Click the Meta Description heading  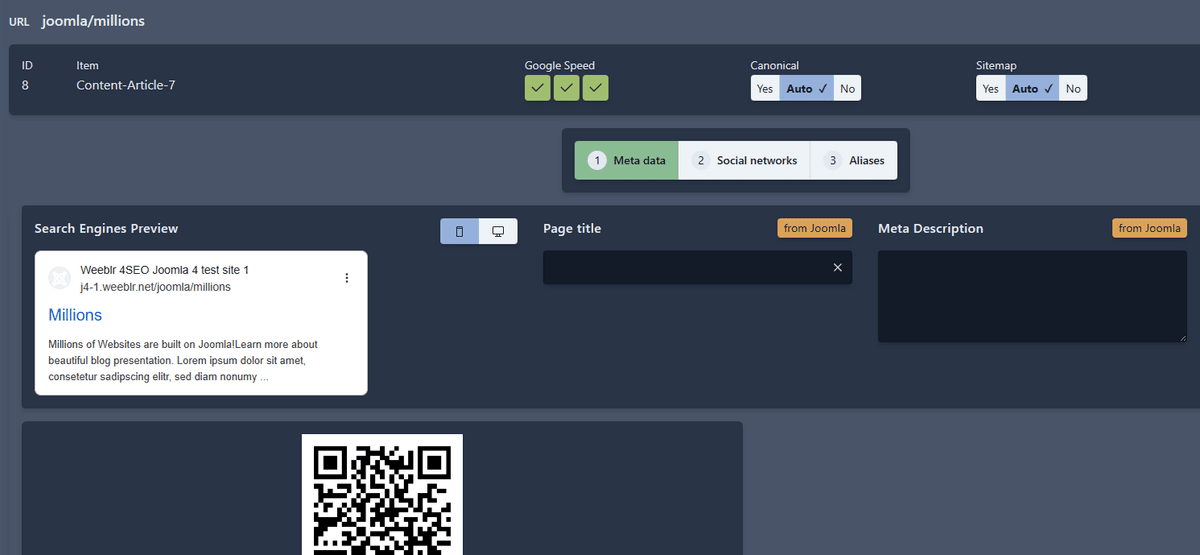coord(930,228)
